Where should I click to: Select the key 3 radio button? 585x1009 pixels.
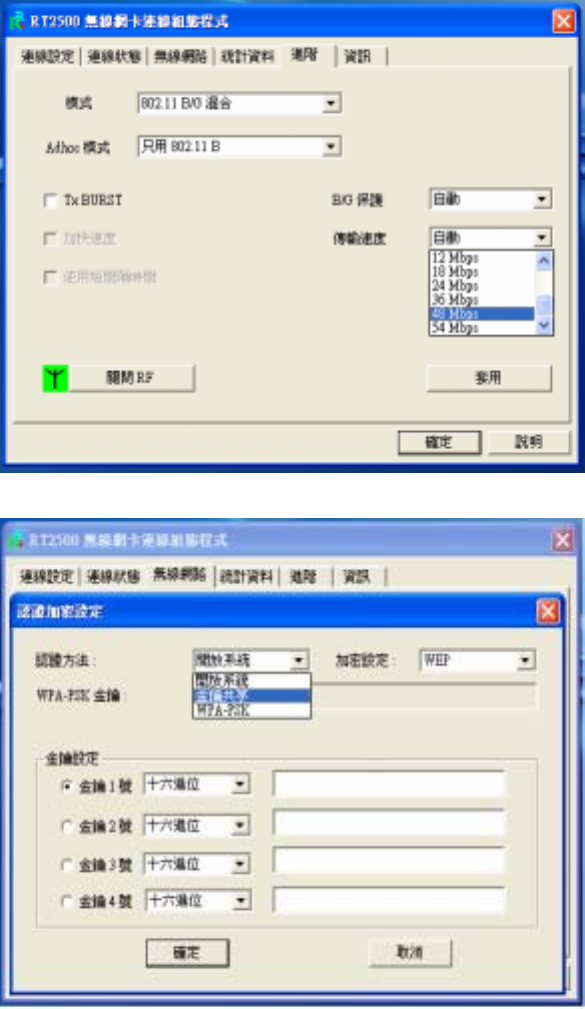click(66, 865)
